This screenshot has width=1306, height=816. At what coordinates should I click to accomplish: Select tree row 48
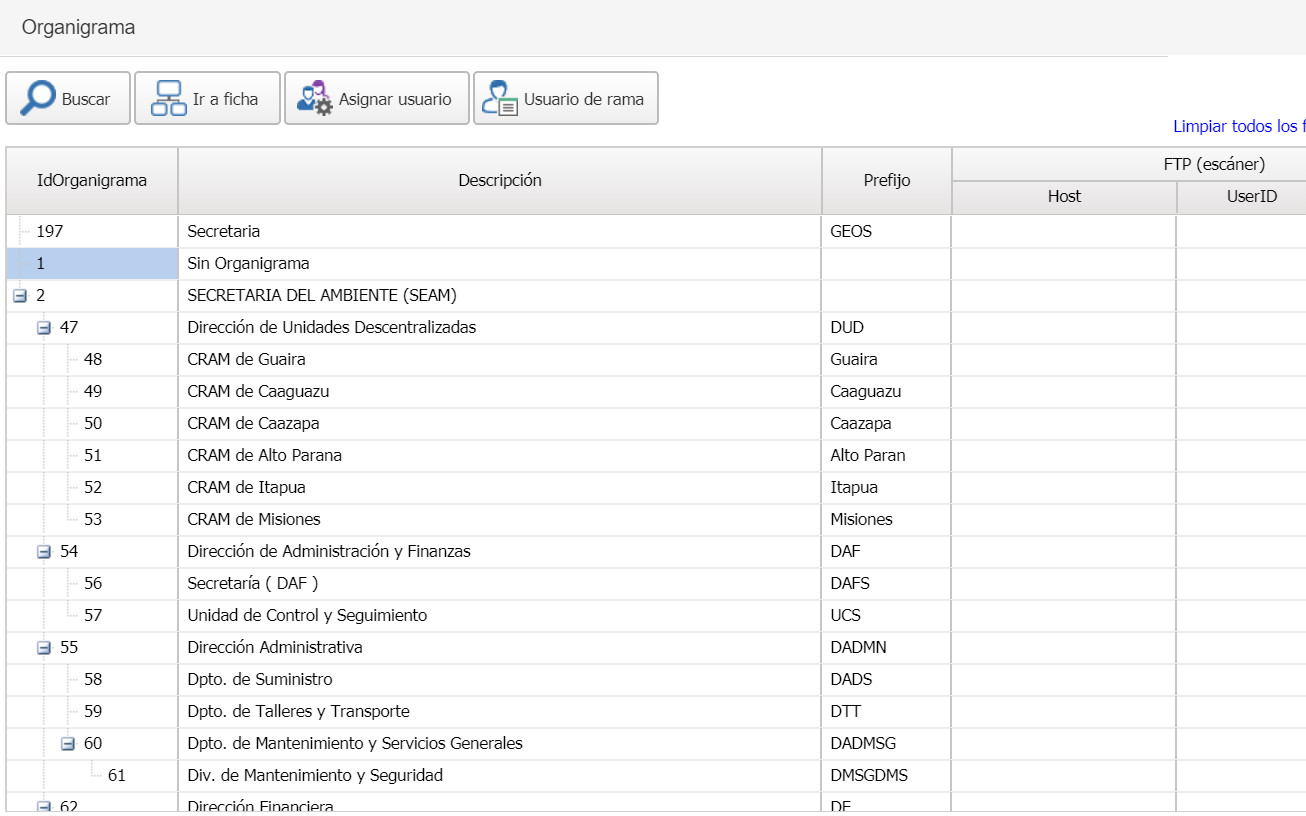(92, 360)
